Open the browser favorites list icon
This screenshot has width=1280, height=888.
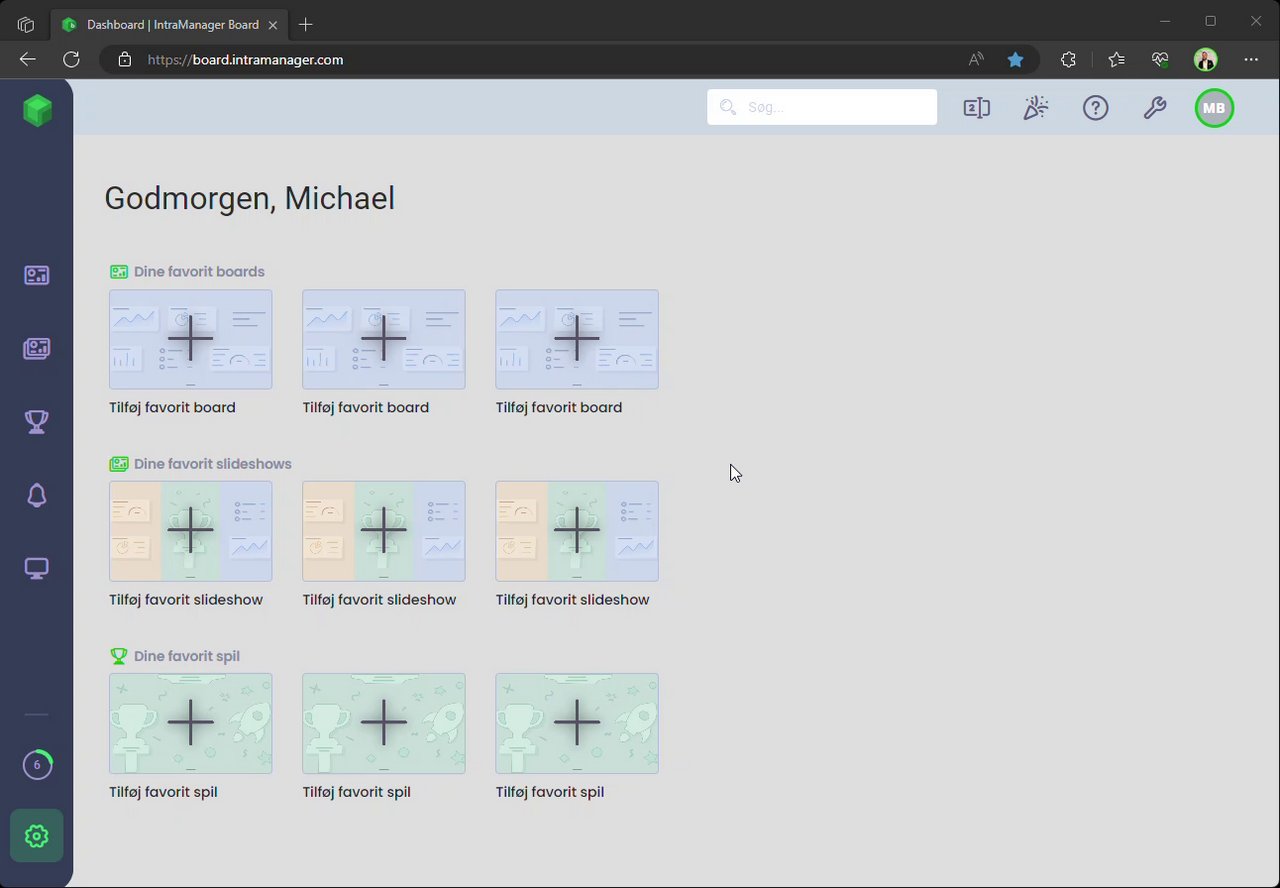click(1116, 60)
